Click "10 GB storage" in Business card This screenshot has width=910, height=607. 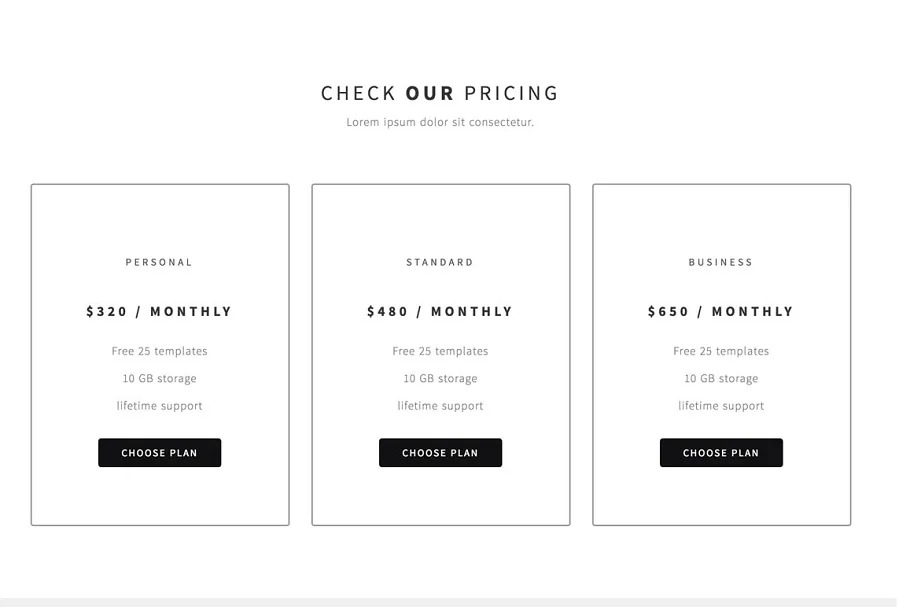pyautogui.click(x=721, y=378)
